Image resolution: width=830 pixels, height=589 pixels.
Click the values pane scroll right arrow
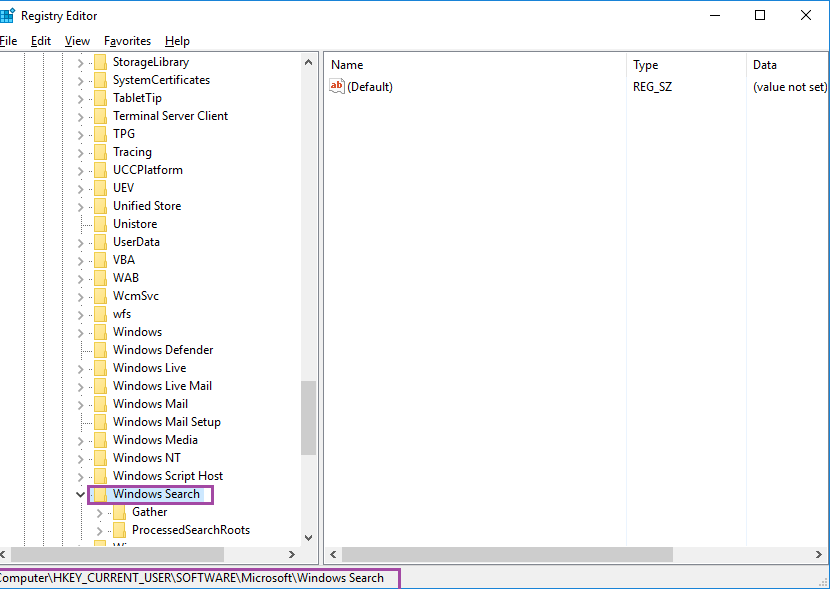click(819, 555)
